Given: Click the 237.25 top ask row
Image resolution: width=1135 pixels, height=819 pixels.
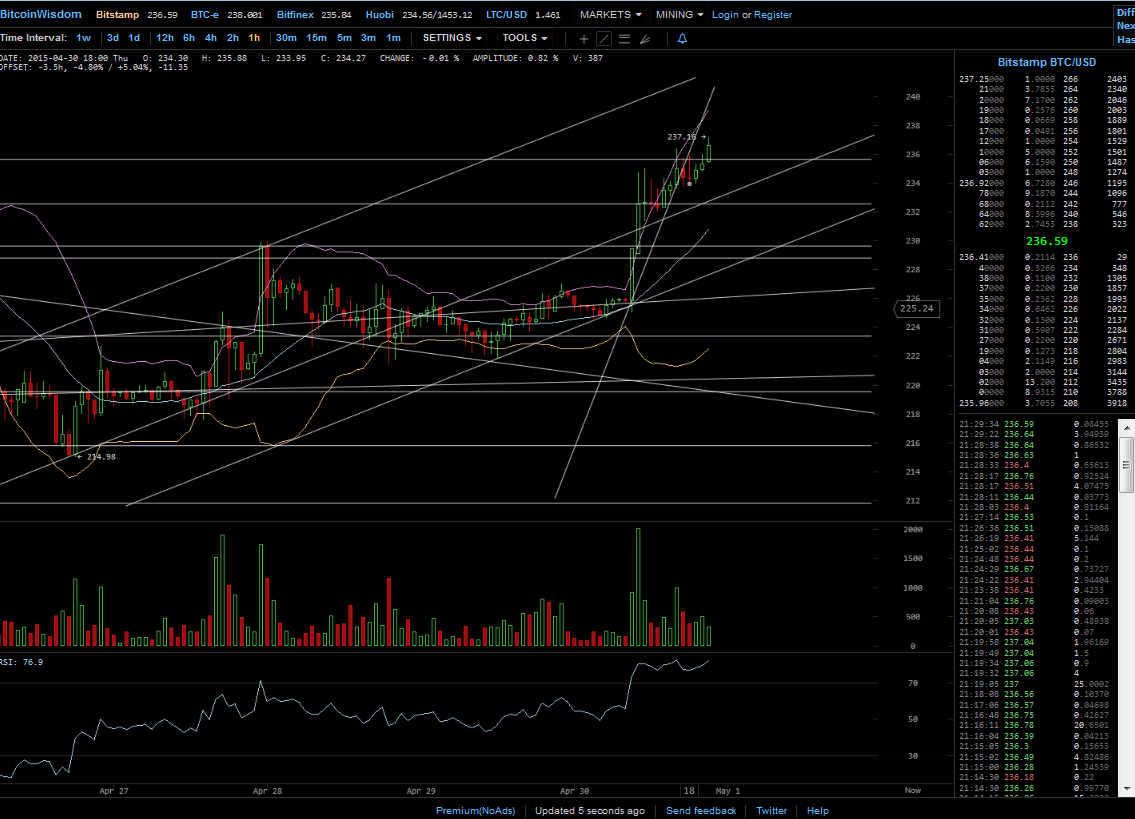Looking at the screenshot, I should pos(1043,79).
